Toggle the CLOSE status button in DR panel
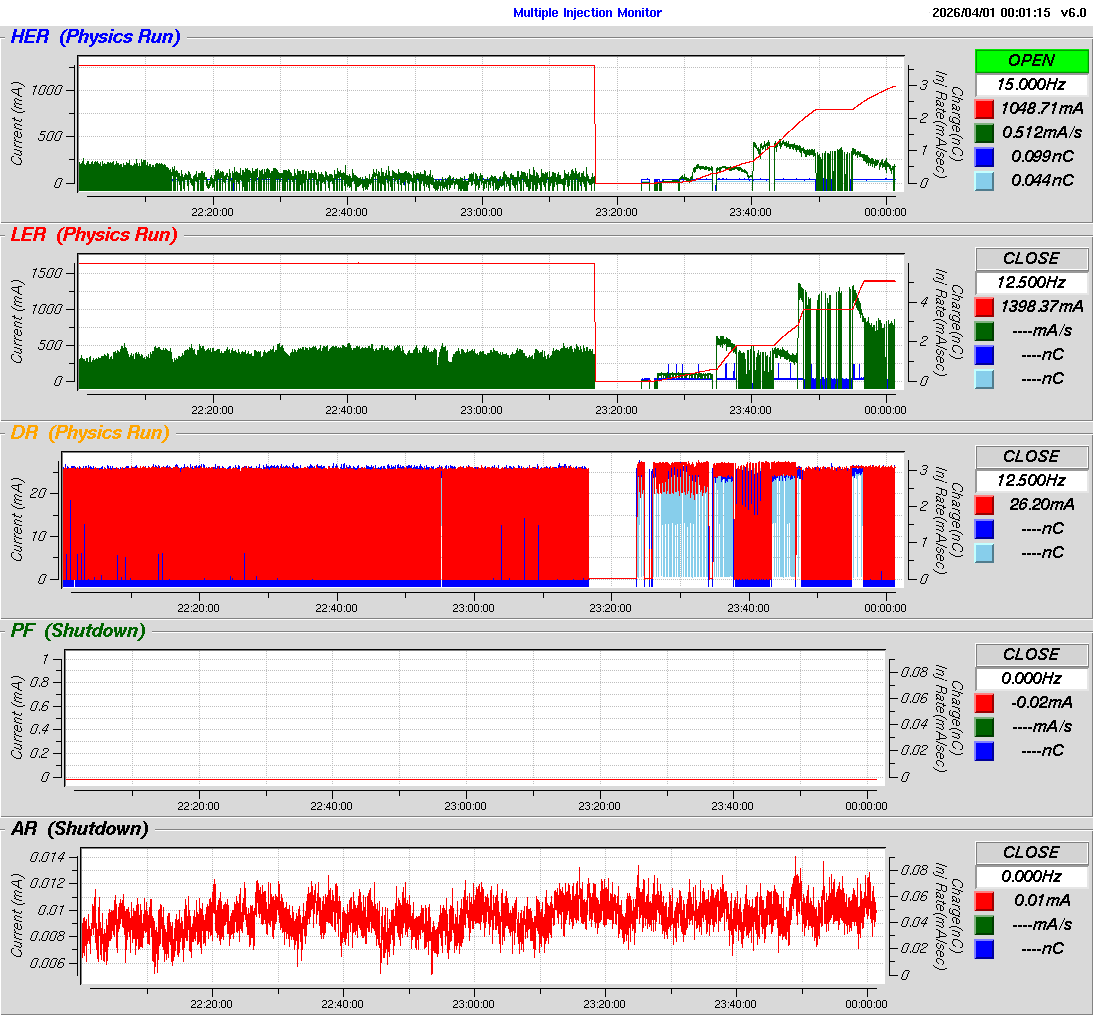 (1031, 456)
